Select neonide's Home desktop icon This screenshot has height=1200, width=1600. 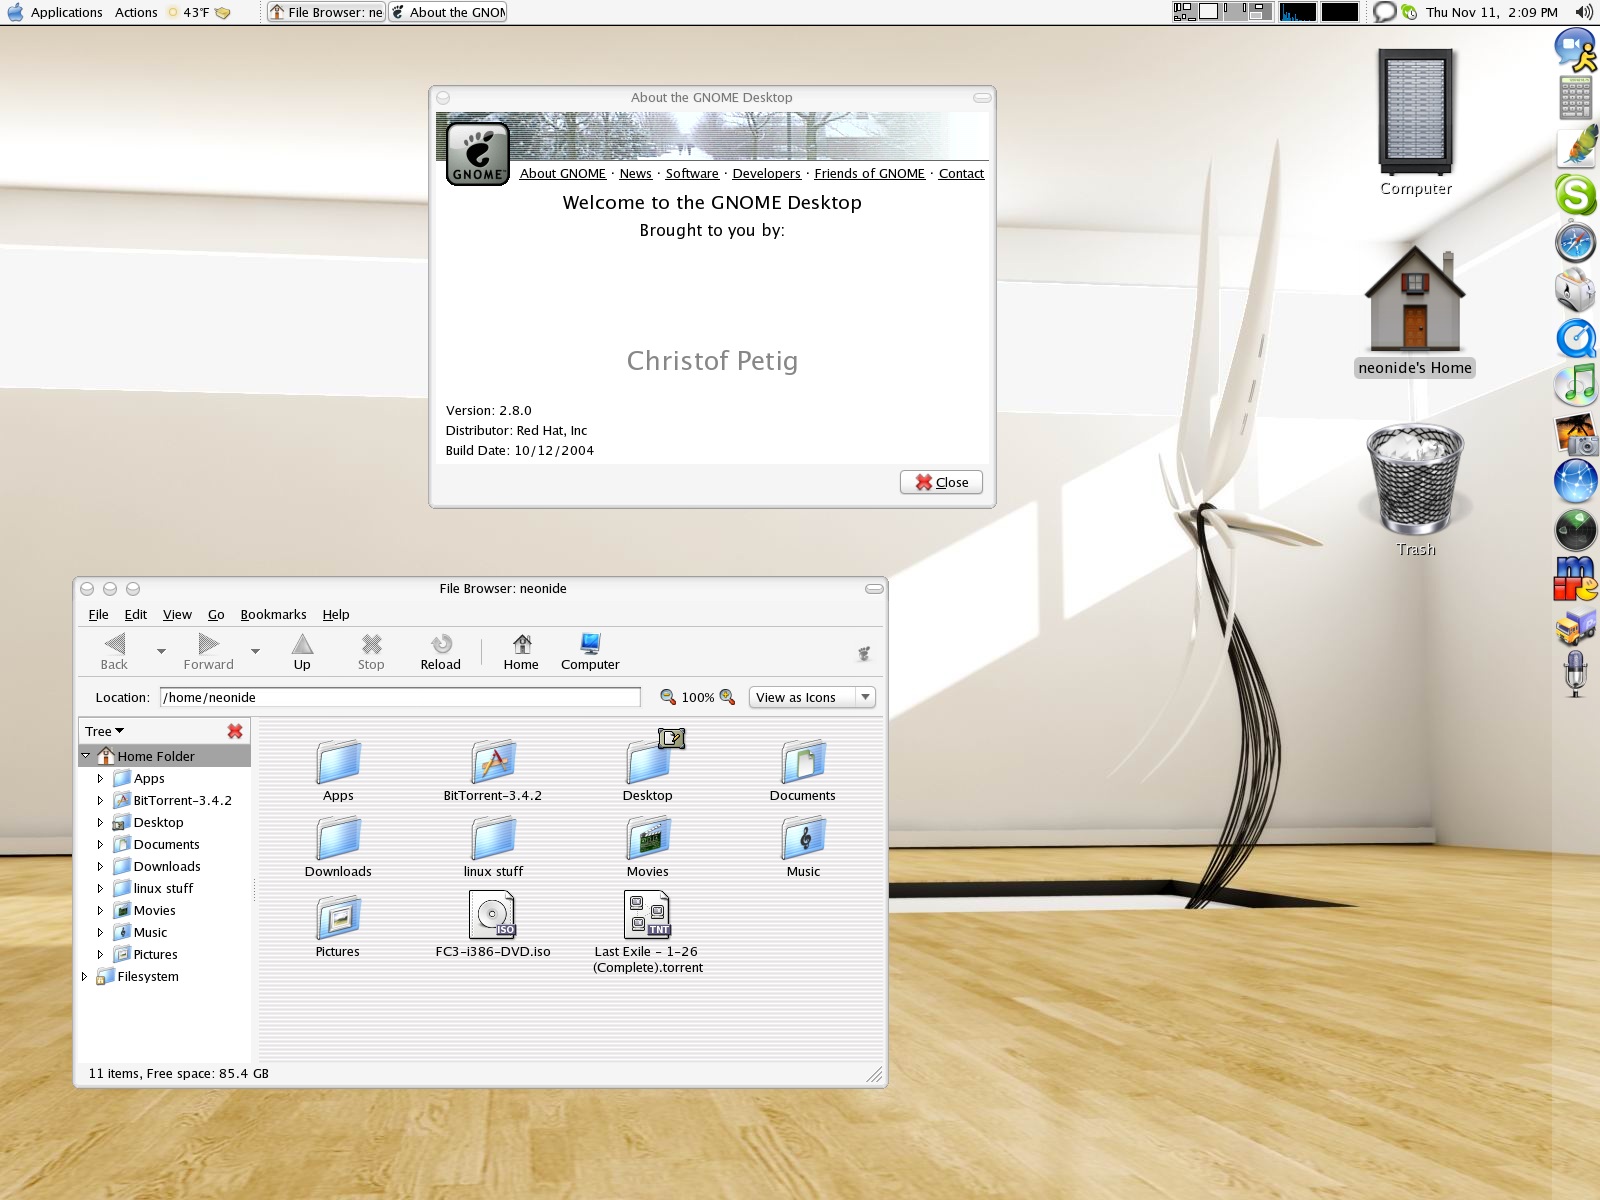point(1415,311)
